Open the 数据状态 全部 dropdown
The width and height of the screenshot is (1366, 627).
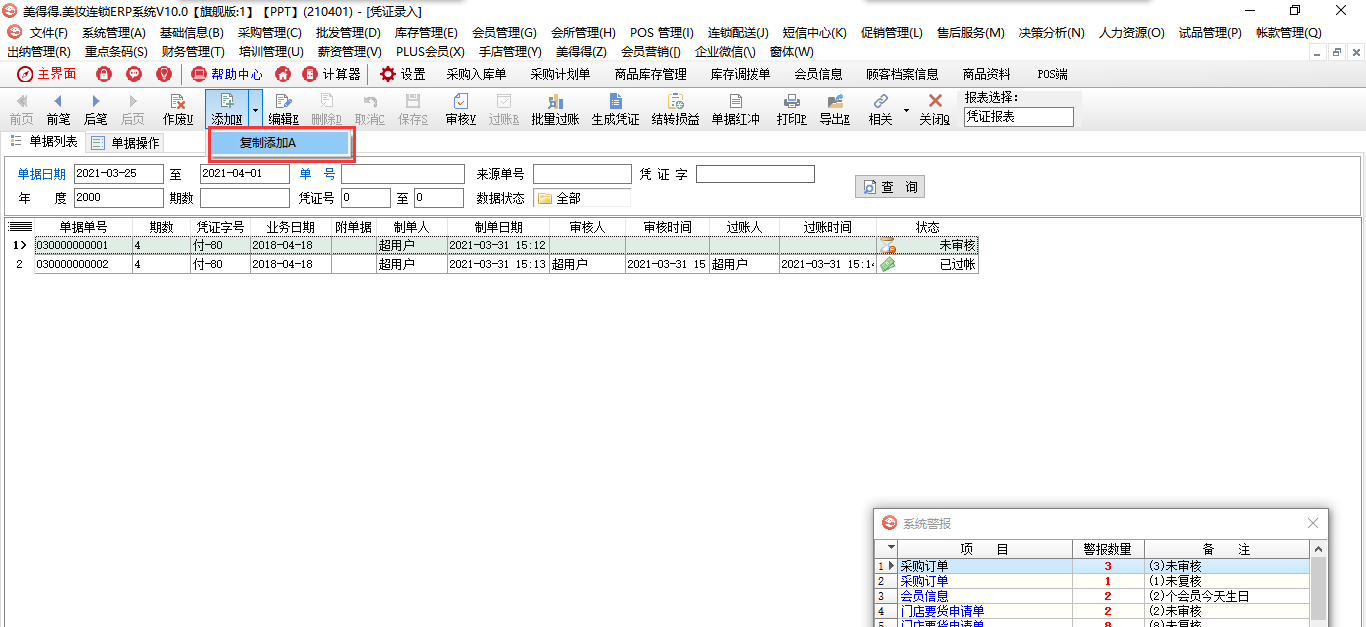coord(582,198)
